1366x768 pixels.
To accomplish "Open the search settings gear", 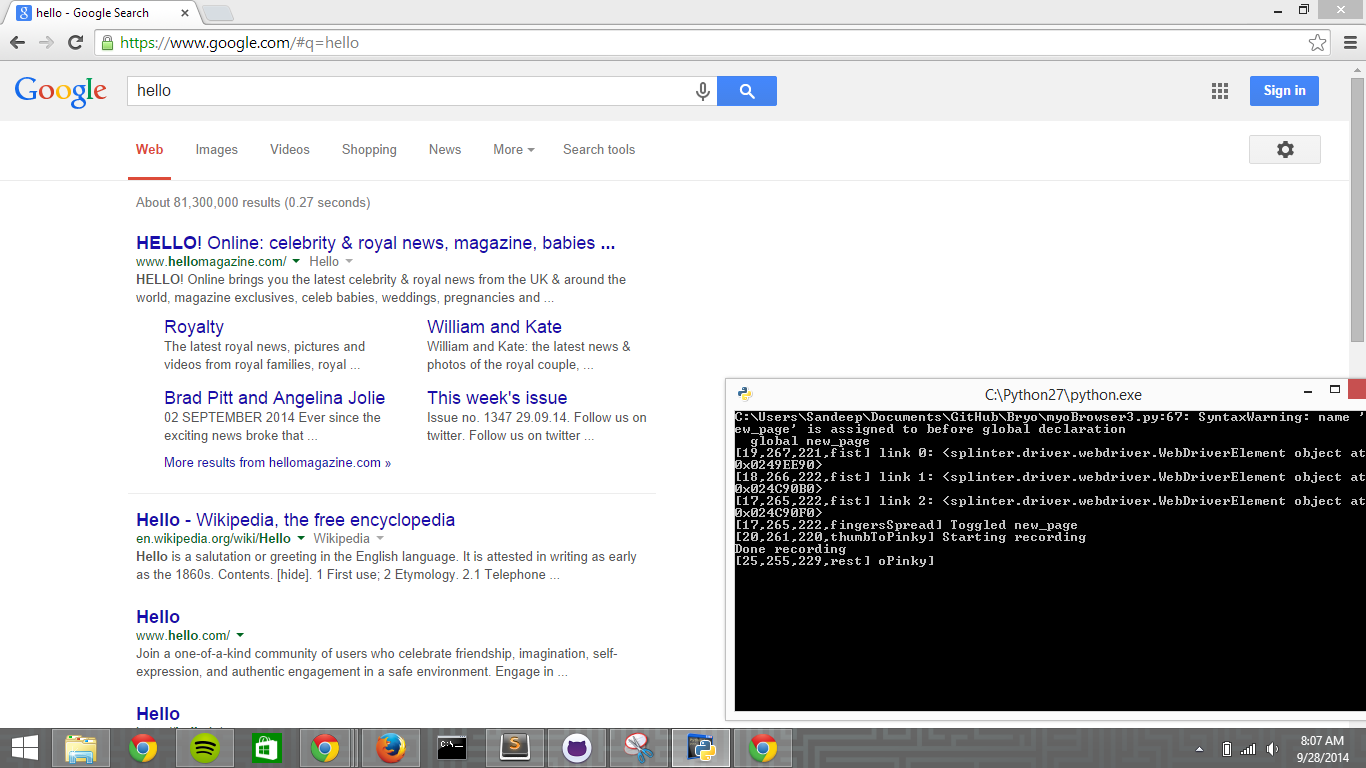I will 1285,149.
